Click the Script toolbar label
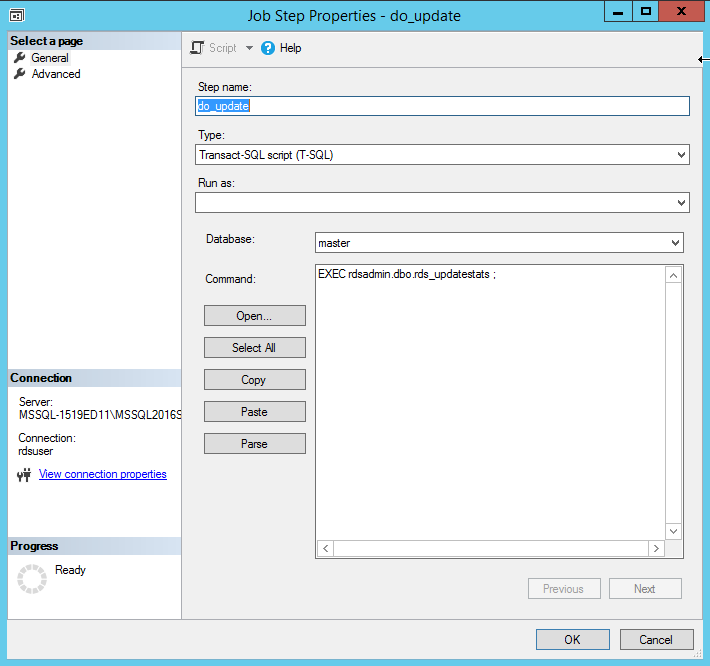The height and width of the screenshot is (666, 710). 223,48
